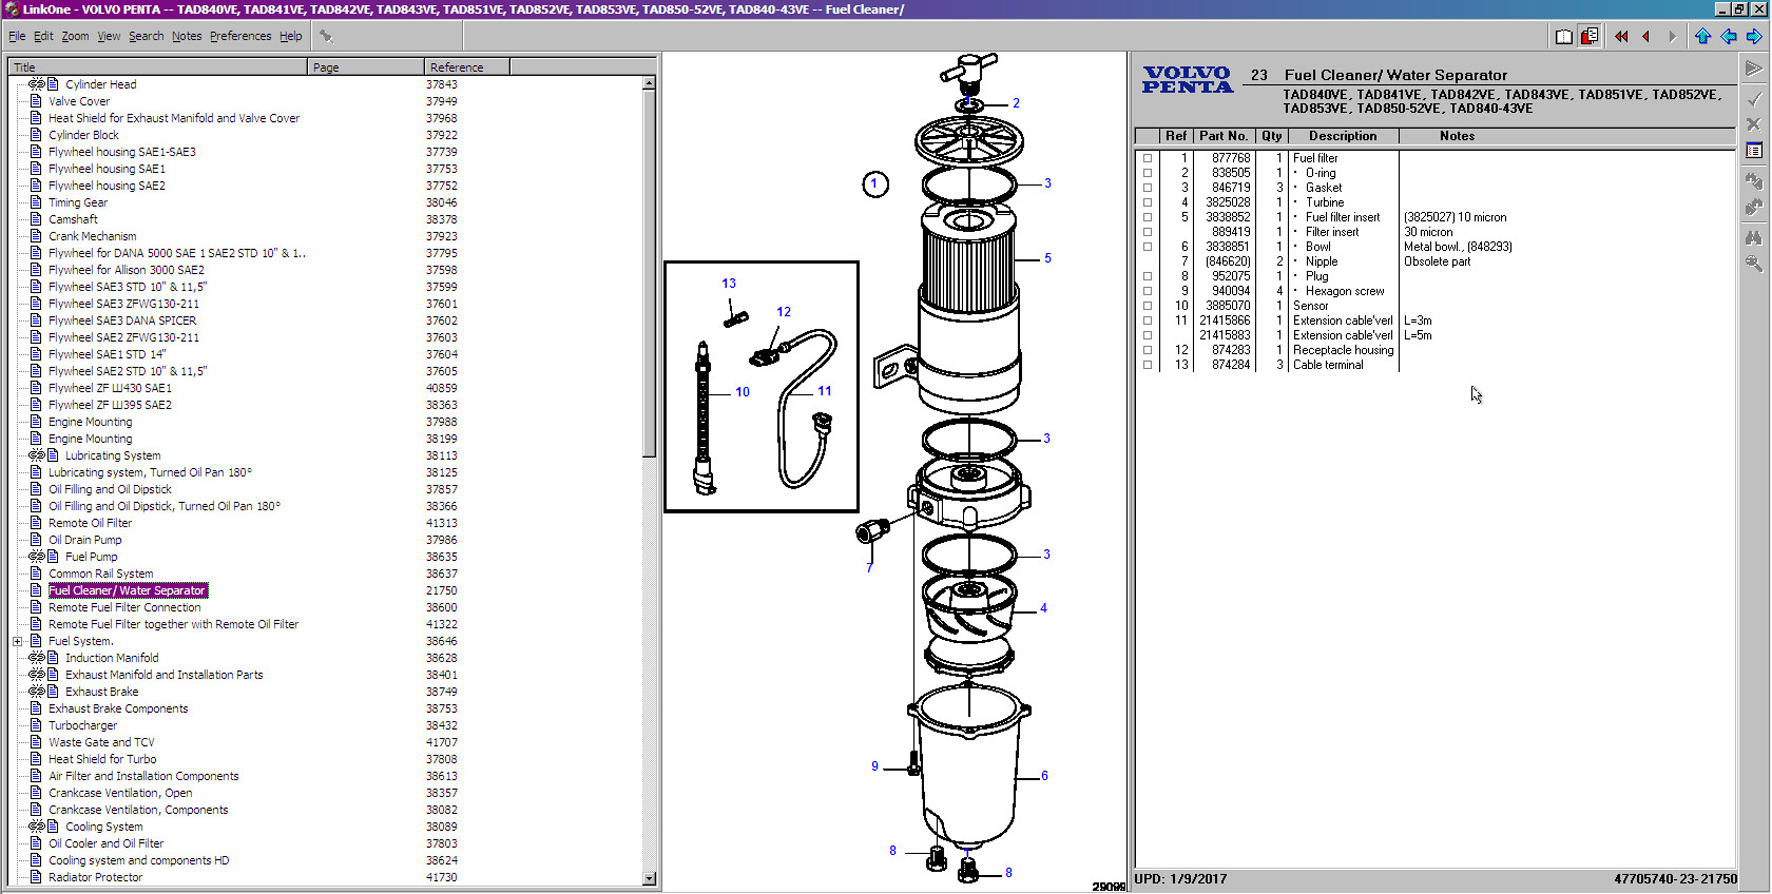Open the Preferences menu

pyautogui.click(x=240, y=36)
